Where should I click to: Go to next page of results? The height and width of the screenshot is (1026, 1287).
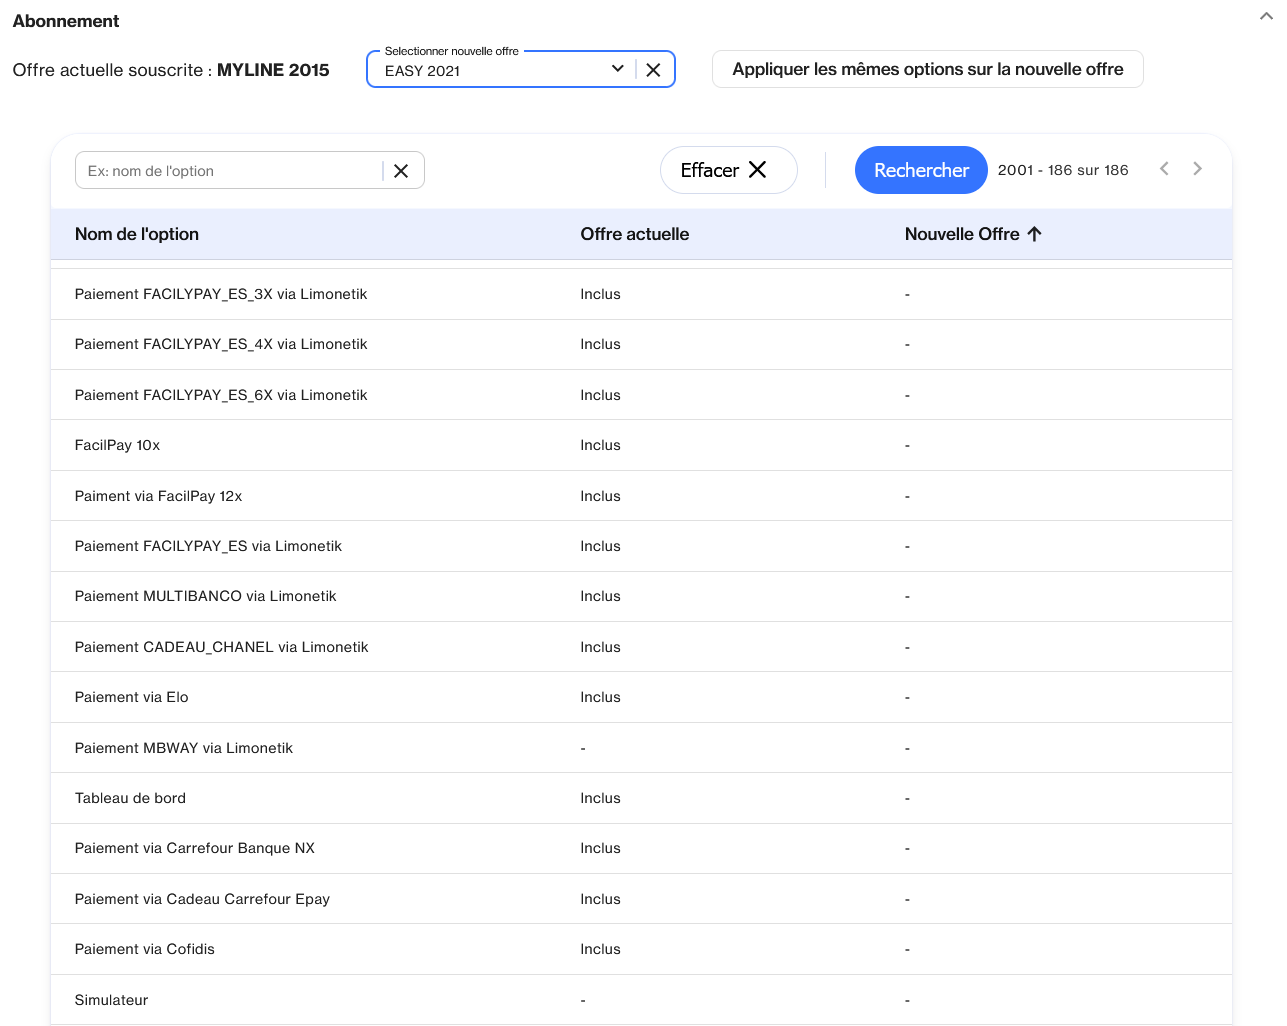1197,169
